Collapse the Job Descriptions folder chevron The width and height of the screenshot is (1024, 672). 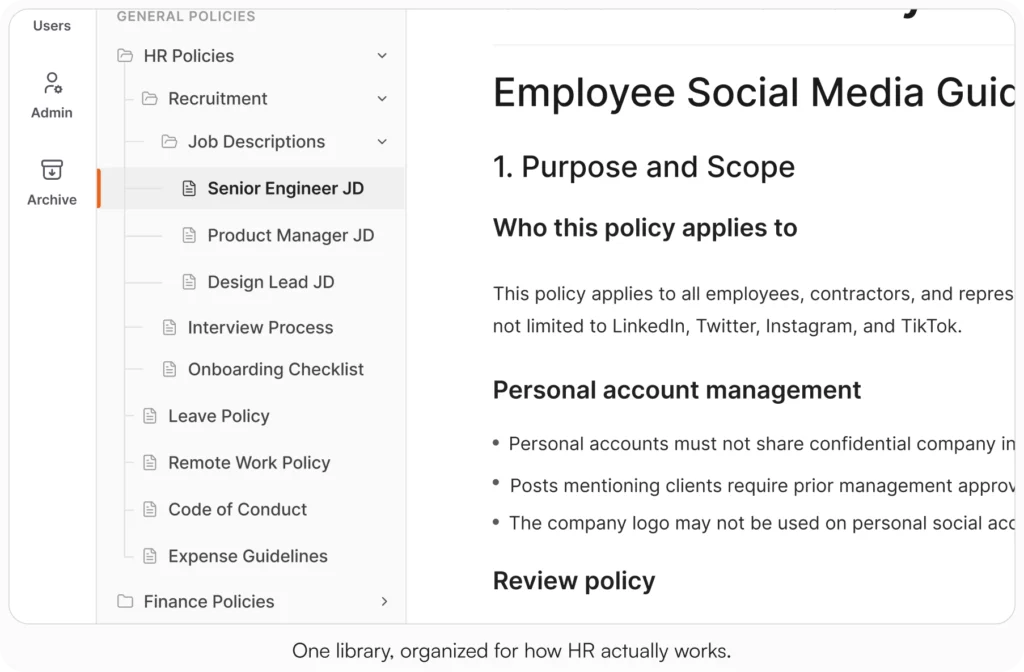pos(382,142)
